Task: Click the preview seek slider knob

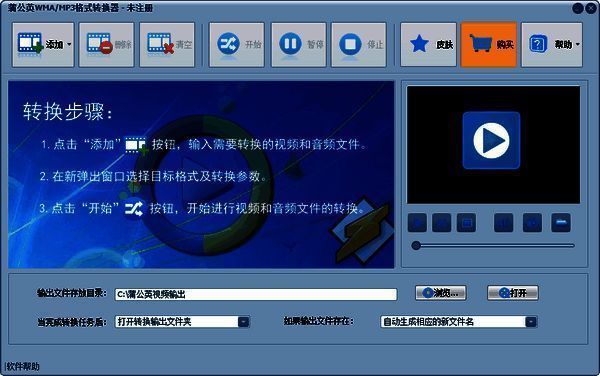Action: click(416, 246)
